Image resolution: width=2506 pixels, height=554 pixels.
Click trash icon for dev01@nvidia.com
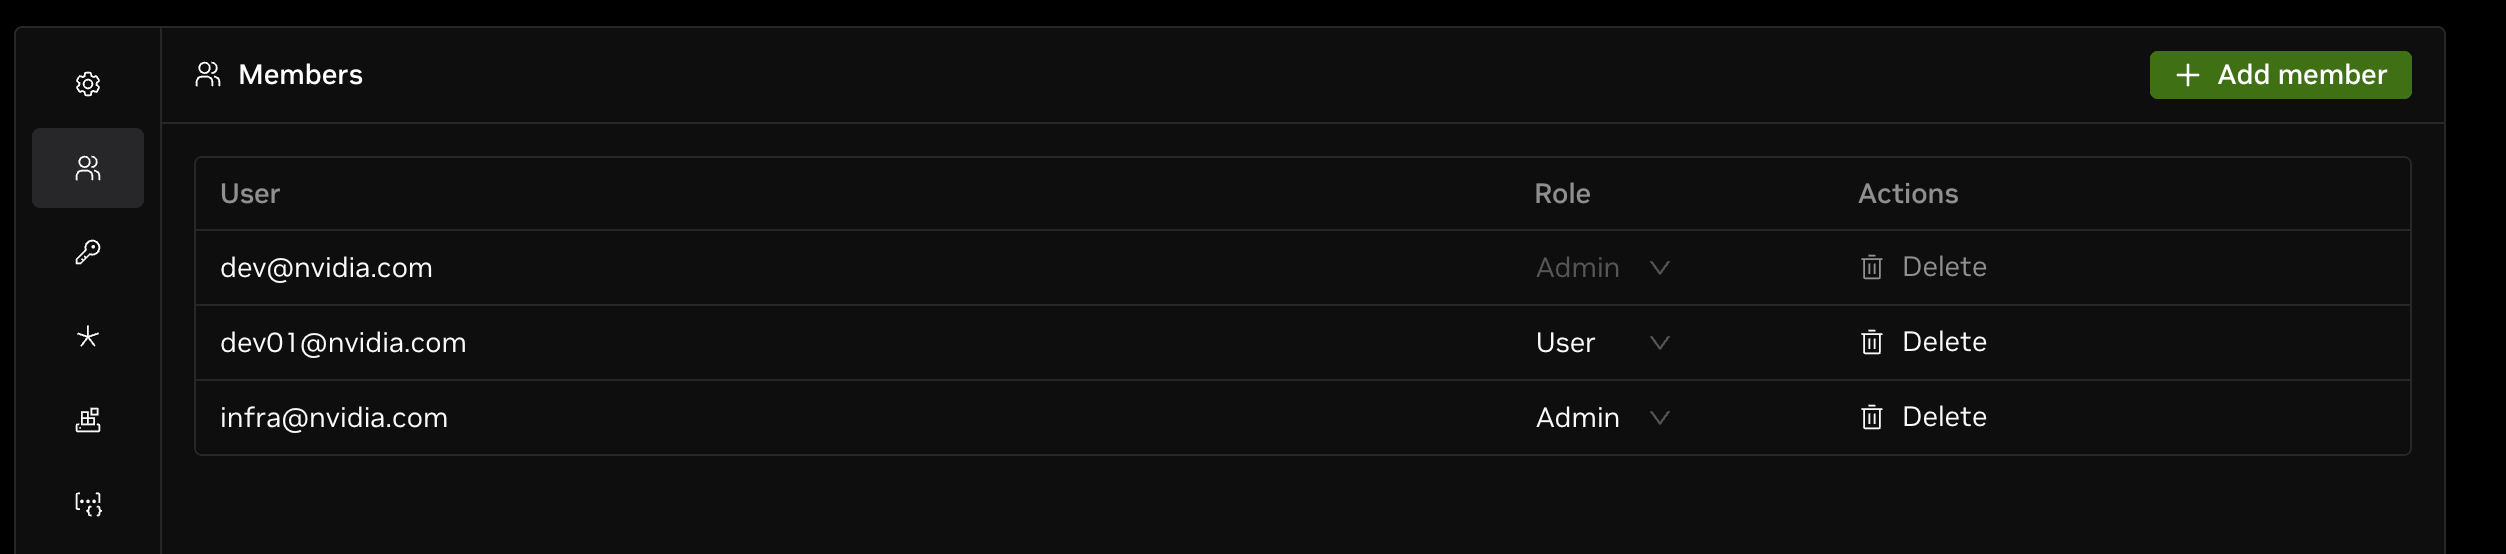[x=1871, y=342]
